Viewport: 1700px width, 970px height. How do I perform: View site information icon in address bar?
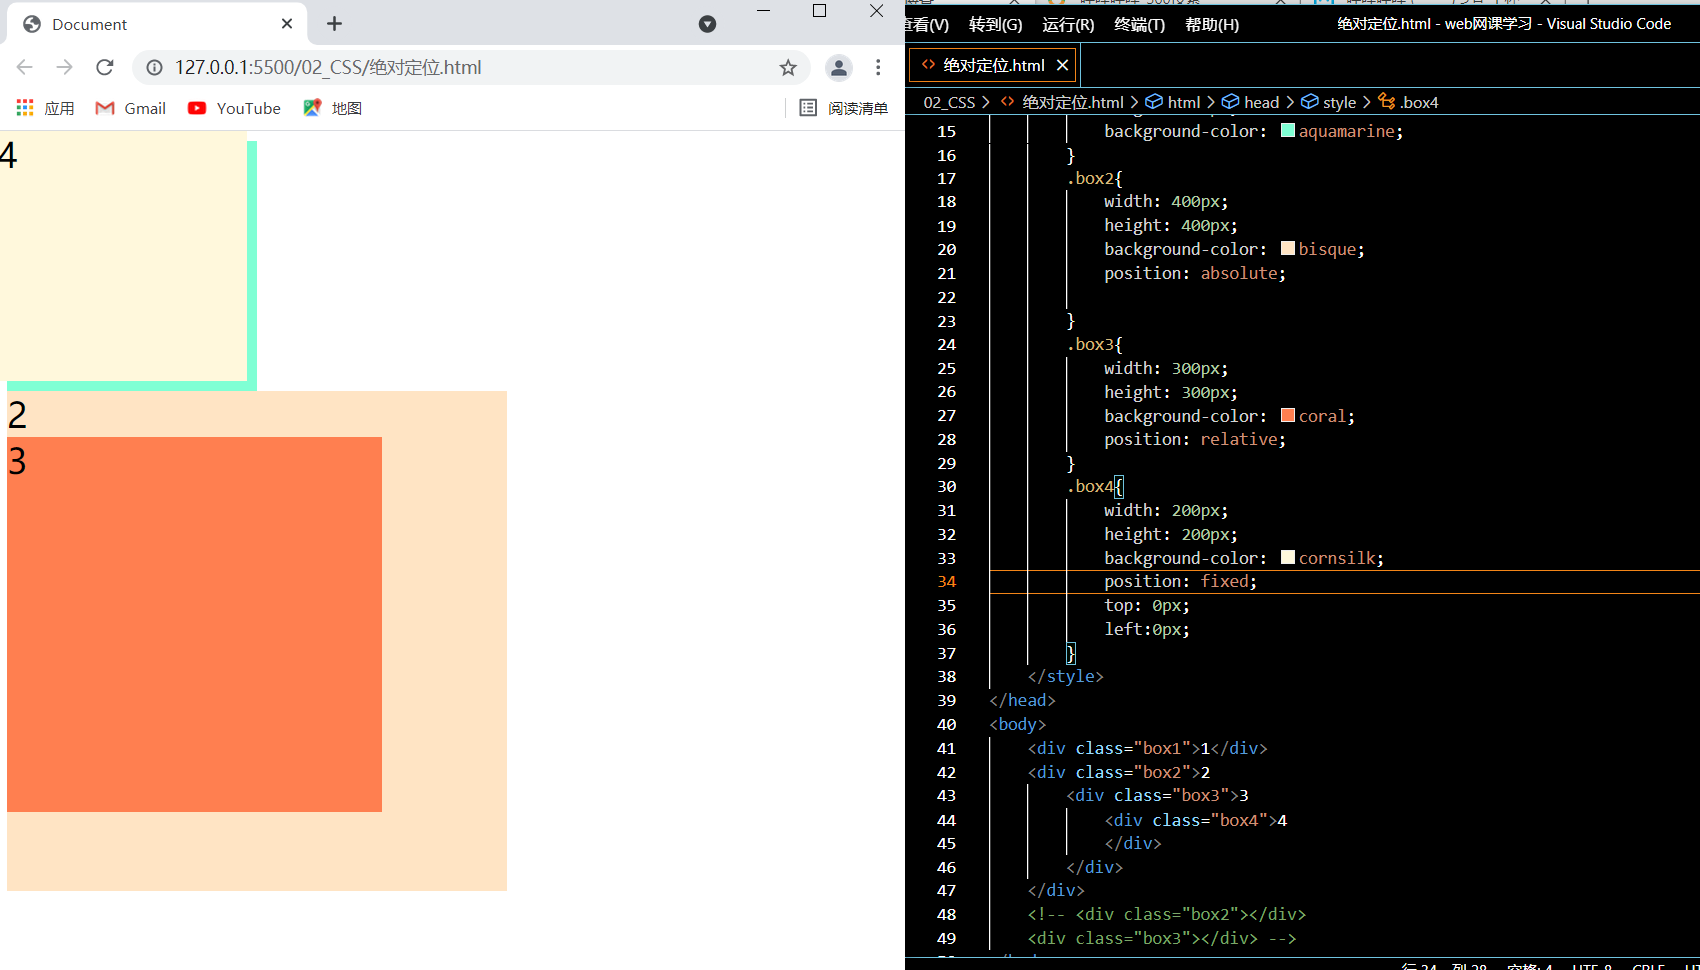point(154,67)
